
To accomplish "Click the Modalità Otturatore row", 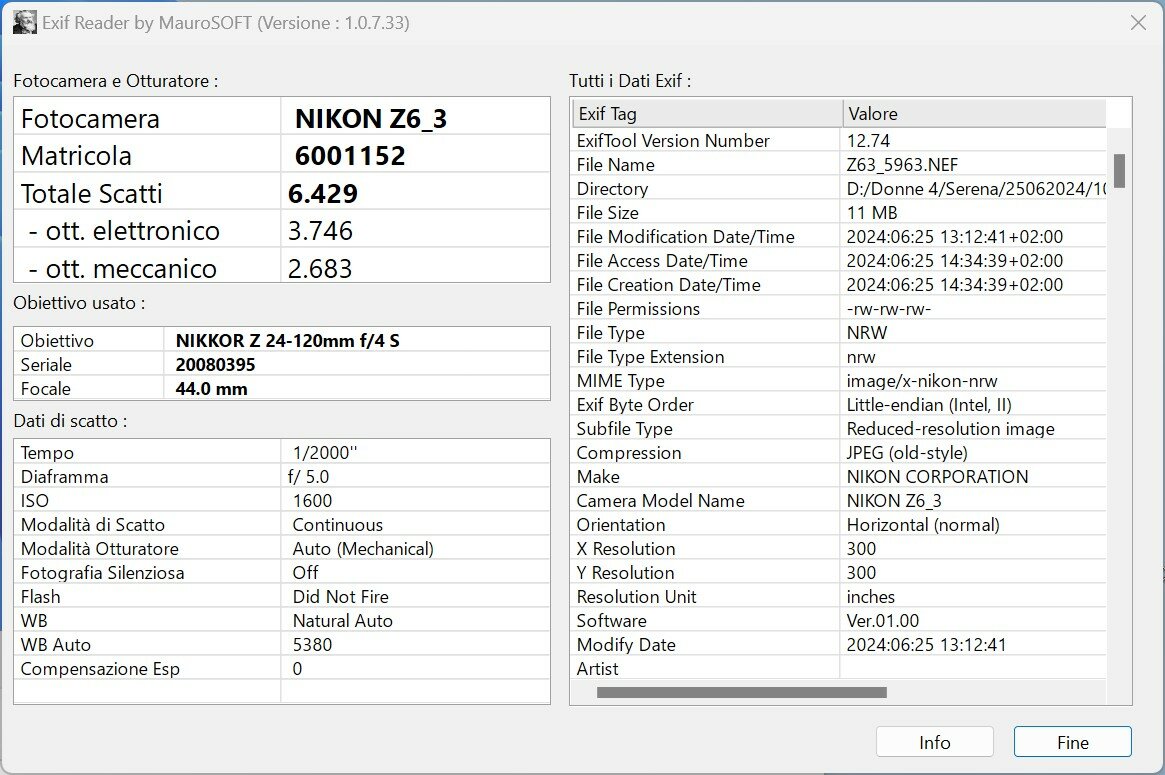I will click(x=282, y=549).
